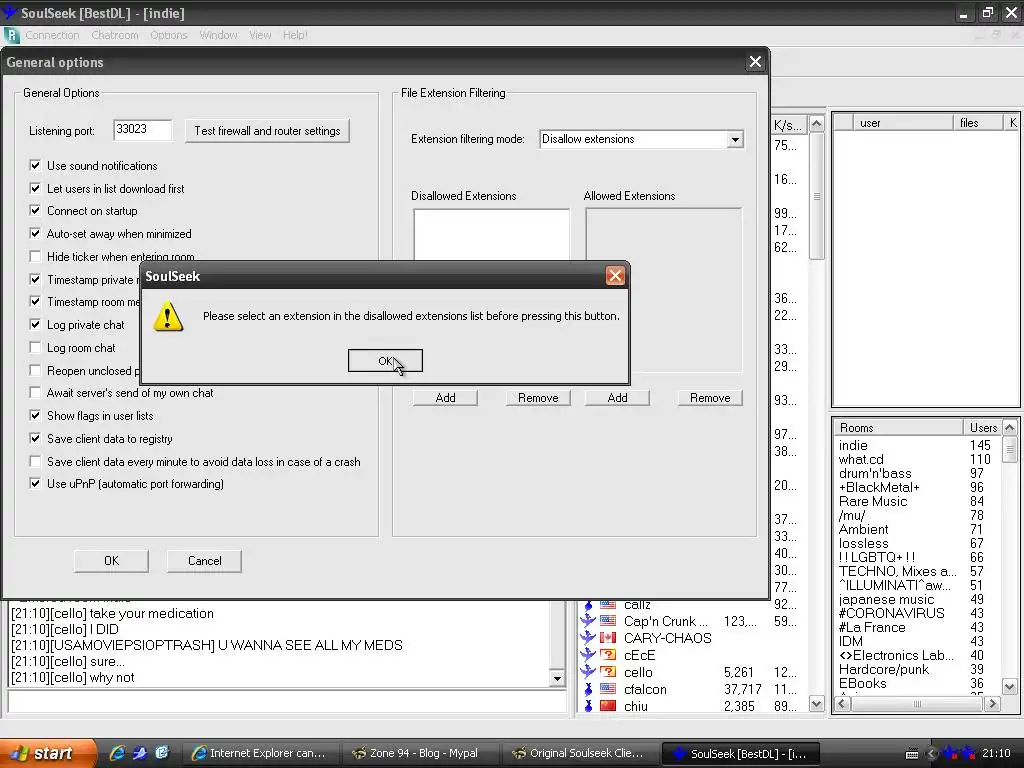Click user list scroll up arrow

click(x=816, y=123)
